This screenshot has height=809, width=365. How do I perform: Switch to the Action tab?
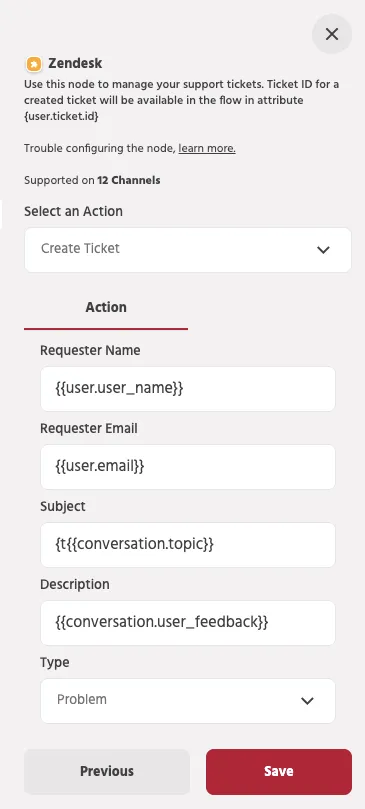click(106, 308)
